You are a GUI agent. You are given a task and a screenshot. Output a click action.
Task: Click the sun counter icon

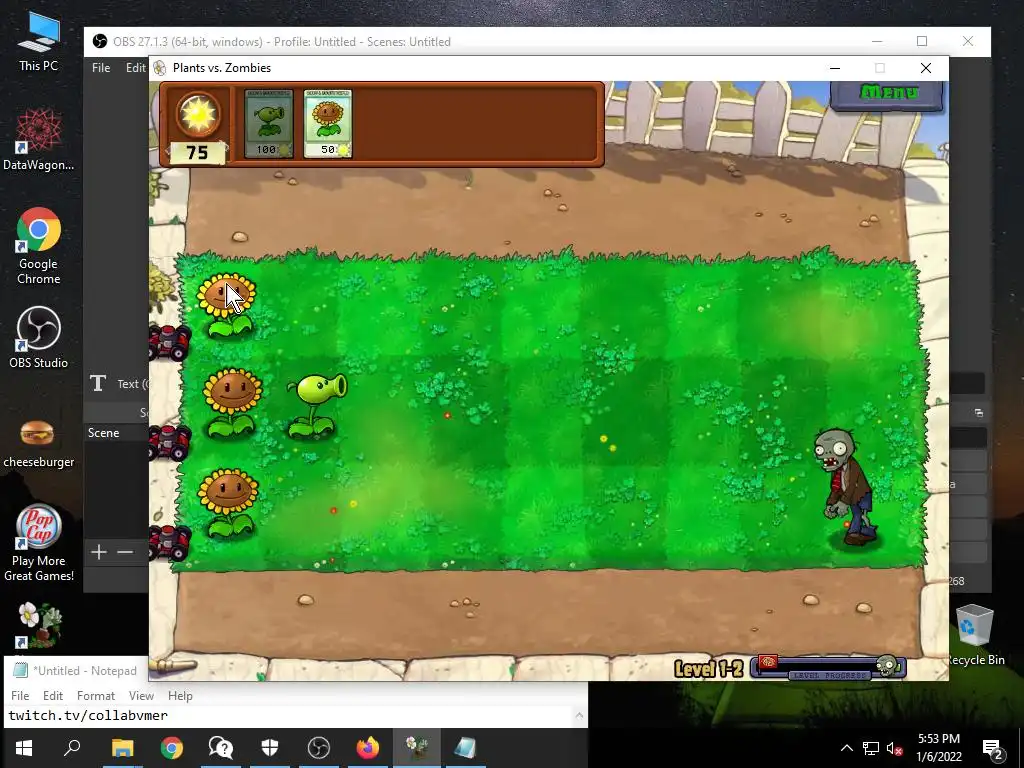pos(198,115)
